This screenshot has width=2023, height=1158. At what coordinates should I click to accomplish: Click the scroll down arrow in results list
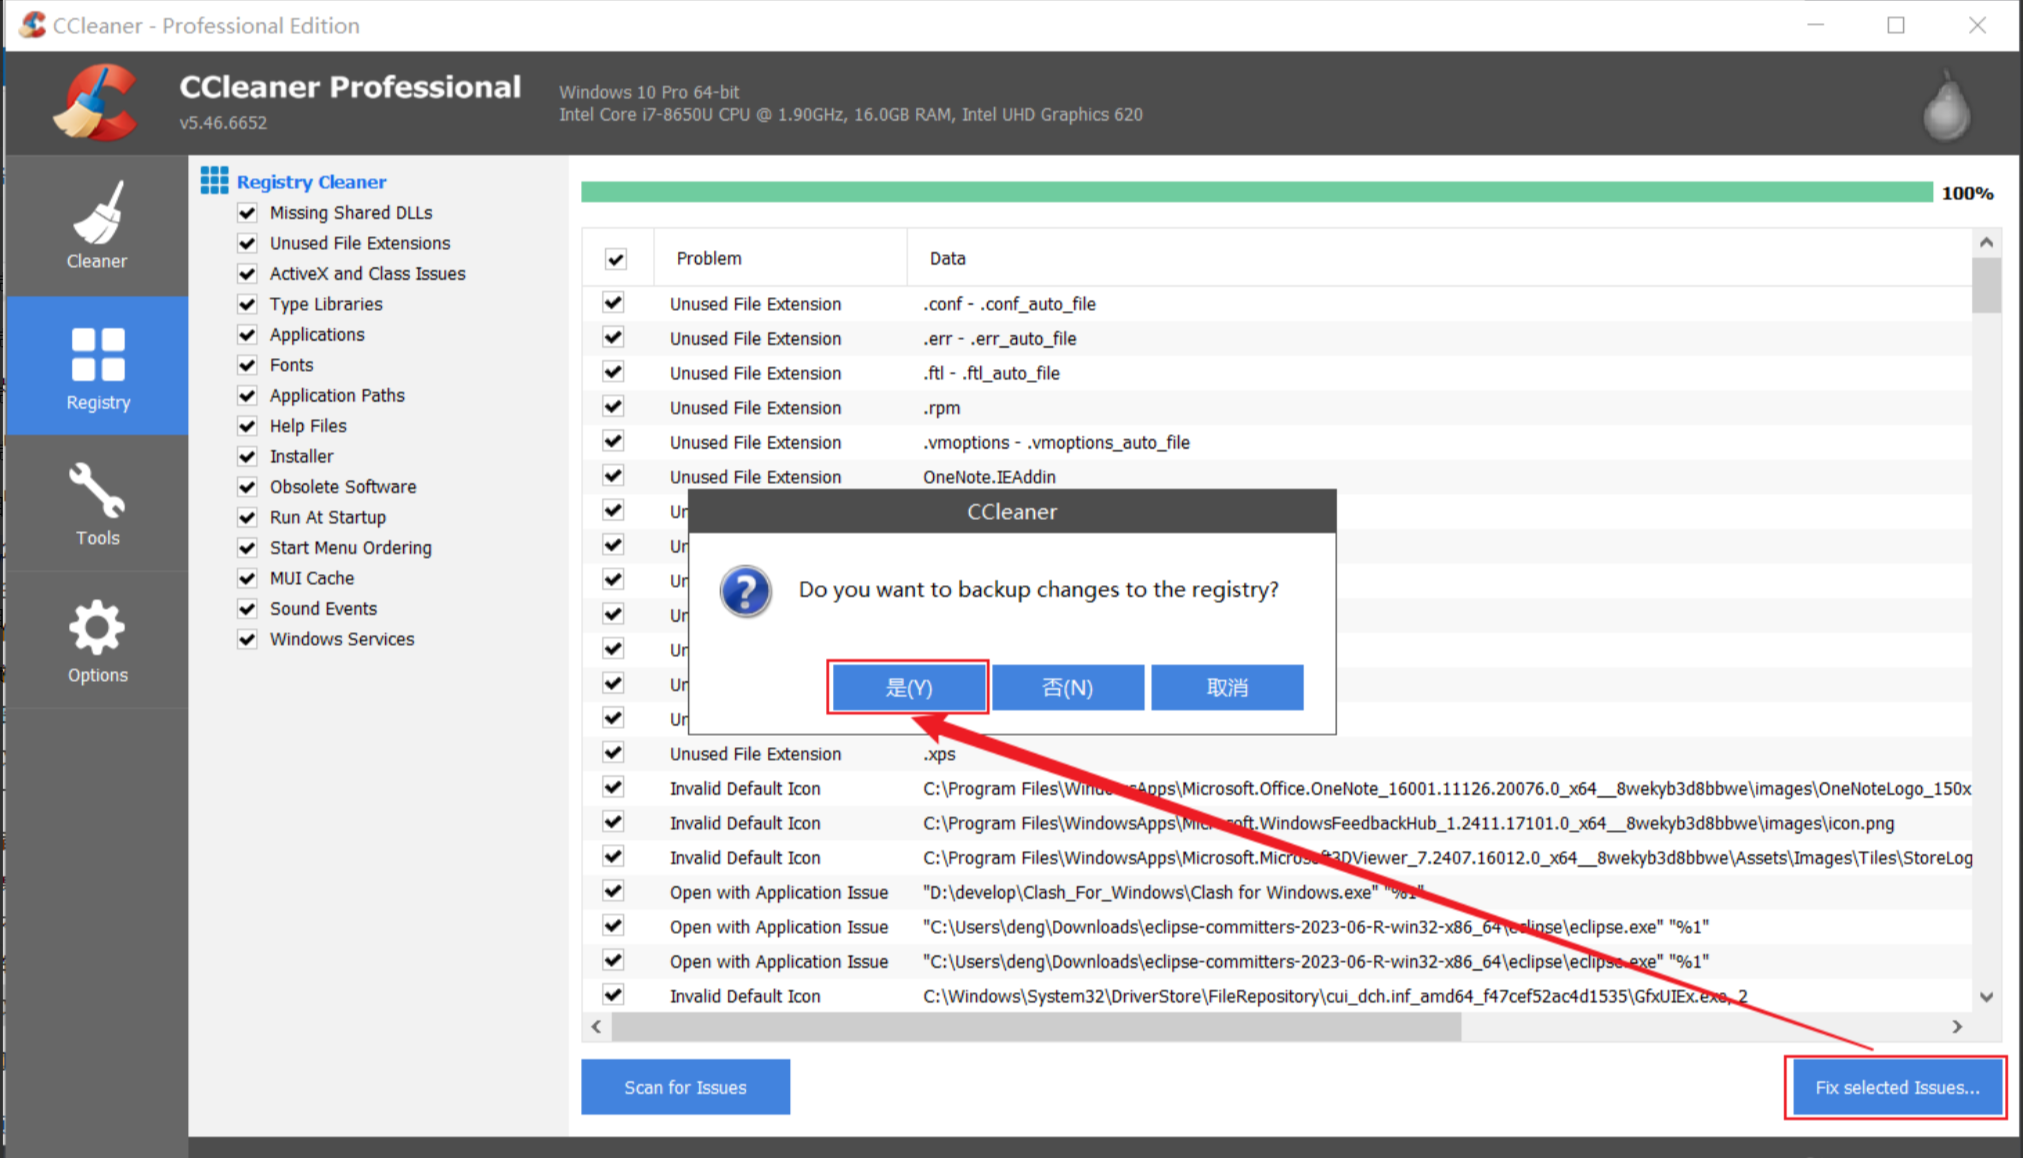click(x=1986, y=997)
